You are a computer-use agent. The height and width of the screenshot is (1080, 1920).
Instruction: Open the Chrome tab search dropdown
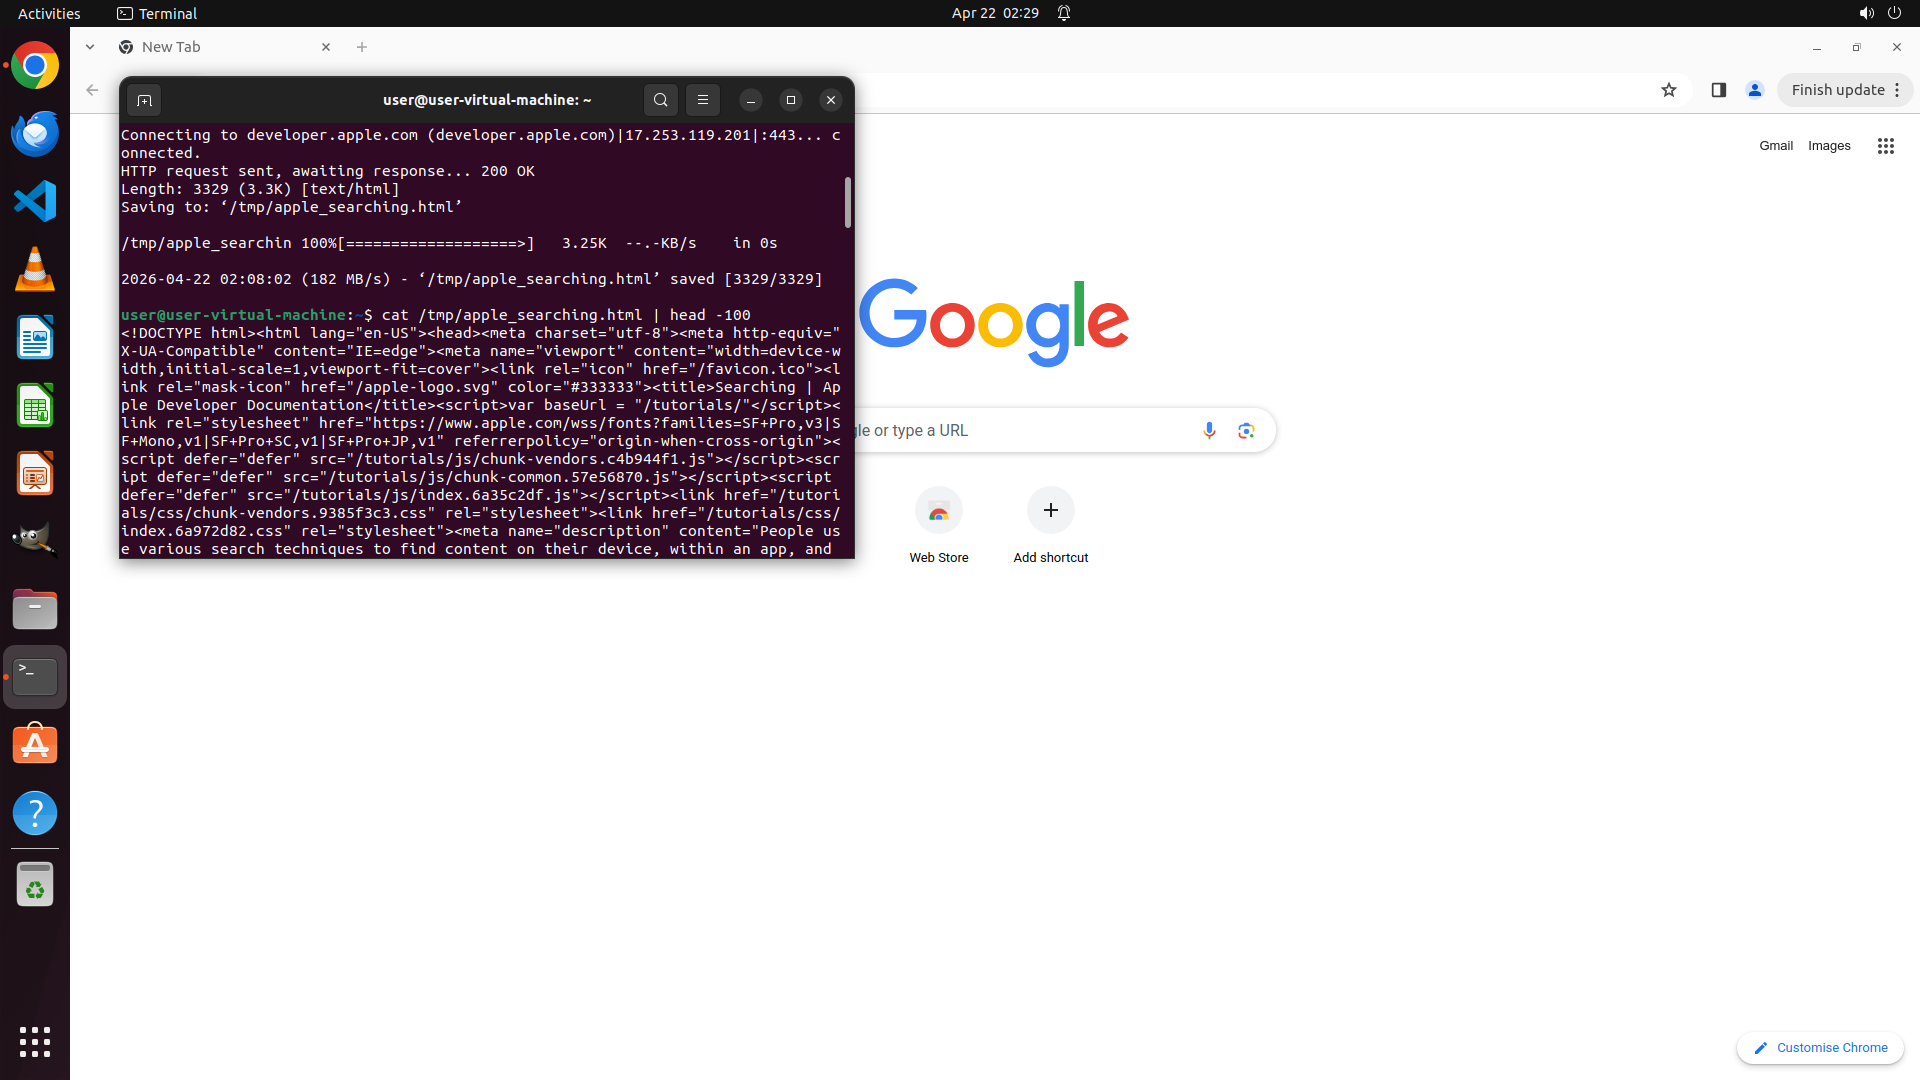[90, 47]
